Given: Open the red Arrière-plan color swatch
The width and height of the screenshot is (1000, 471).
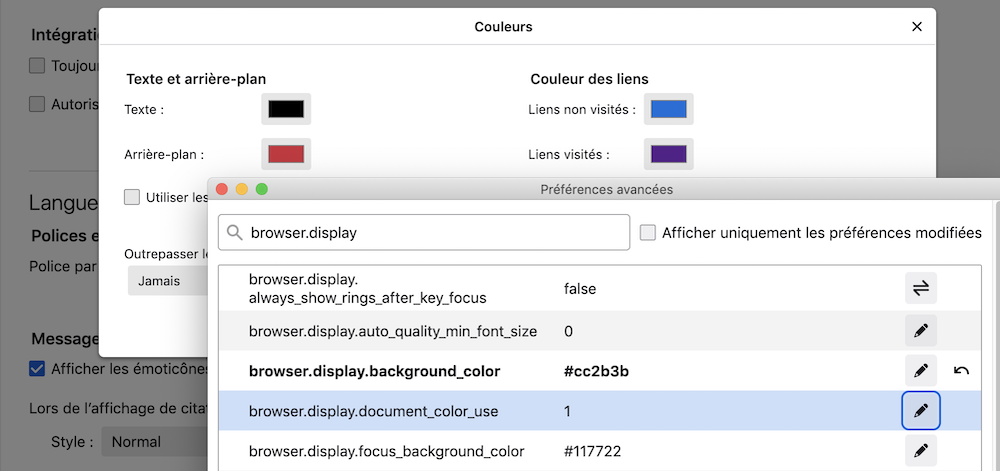Looking at the screenshot, I should coord(286,154).
